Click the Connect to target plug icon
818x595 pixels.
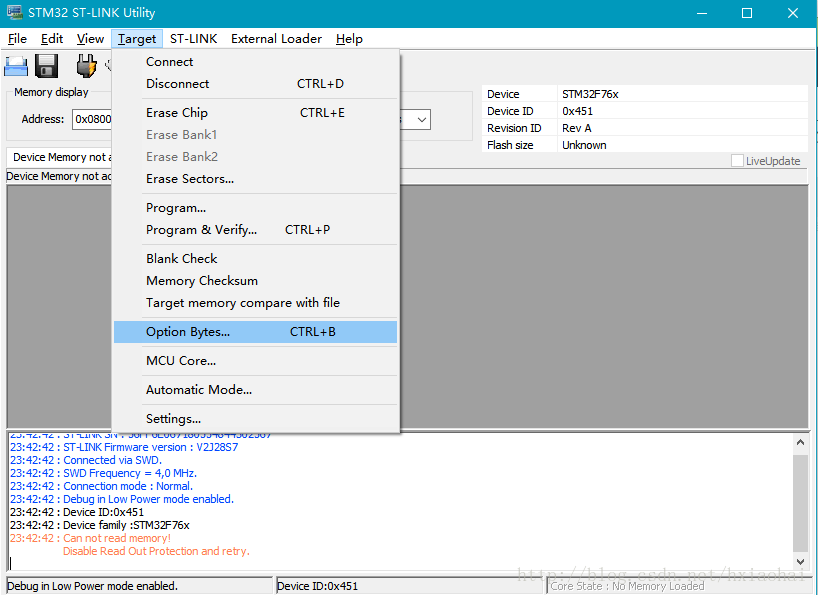[x=86, y=66]
